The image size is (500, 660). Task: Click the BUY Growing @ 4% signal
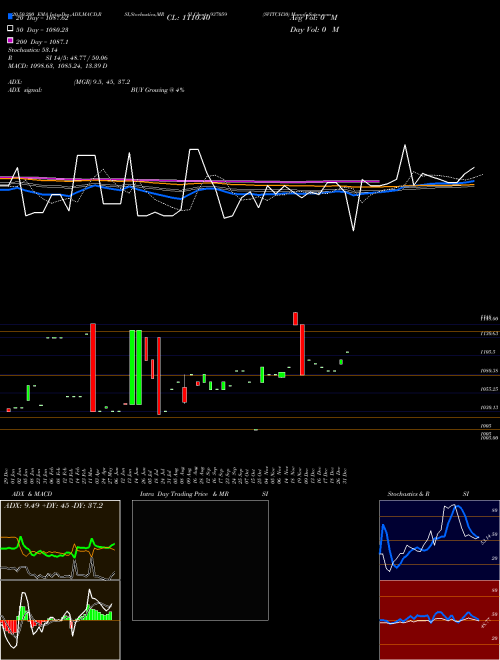click(x=157, y=90)
